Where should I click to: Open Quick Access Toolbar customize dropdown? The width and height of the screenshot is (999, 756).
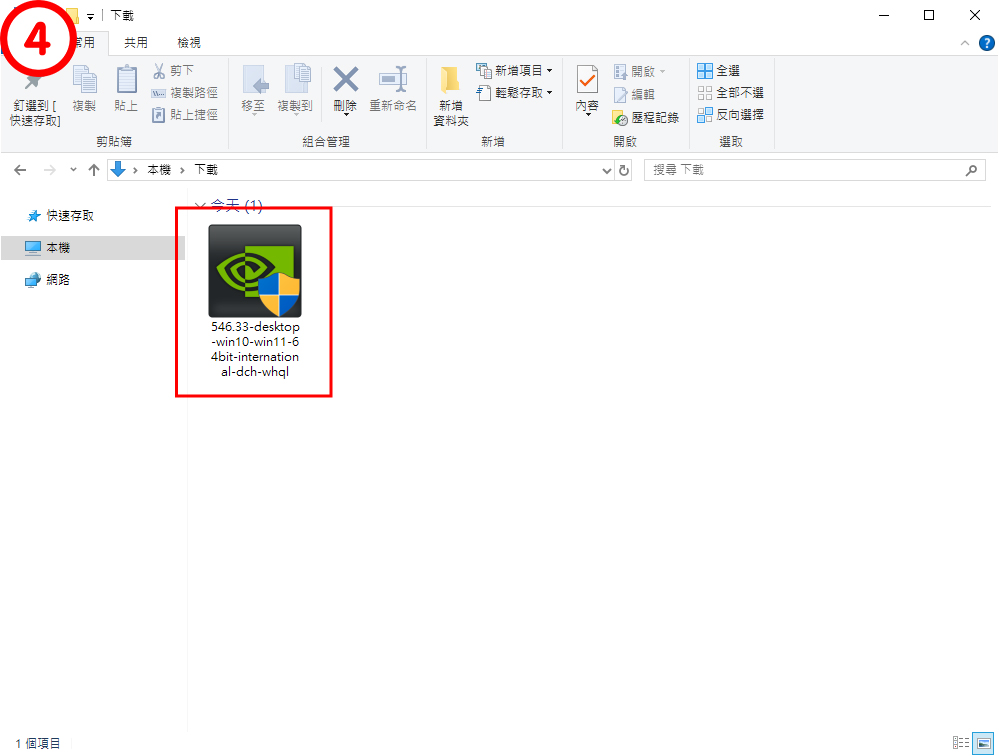point(90,17)
